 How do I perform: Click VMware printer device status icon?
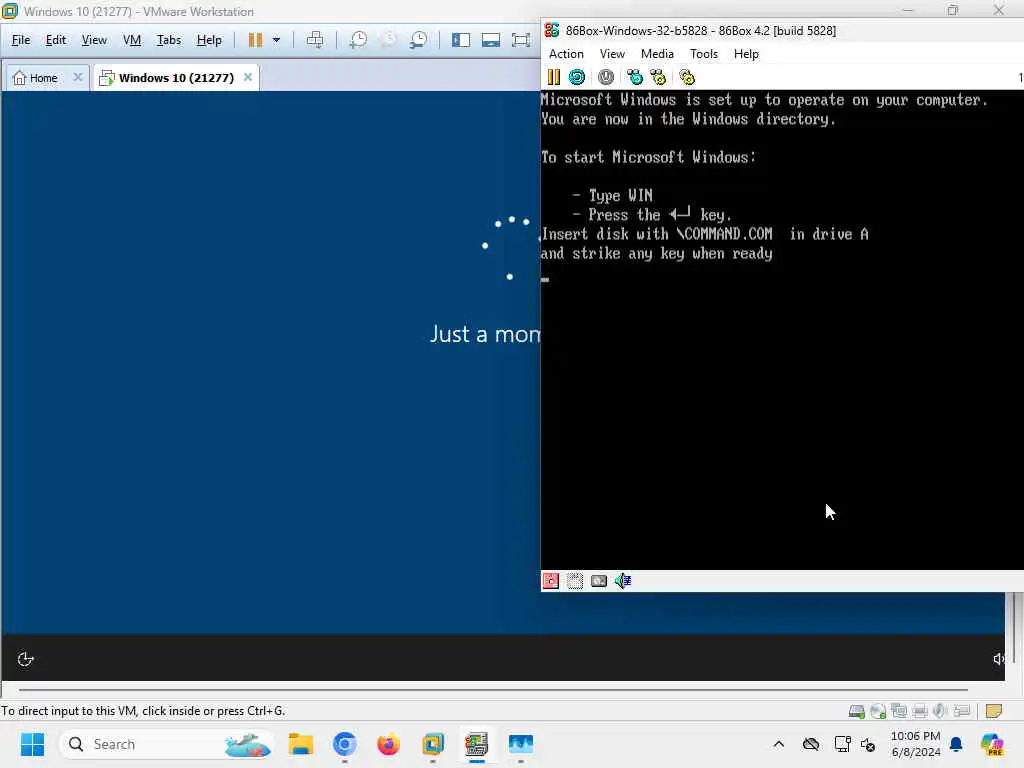[920, 711]
